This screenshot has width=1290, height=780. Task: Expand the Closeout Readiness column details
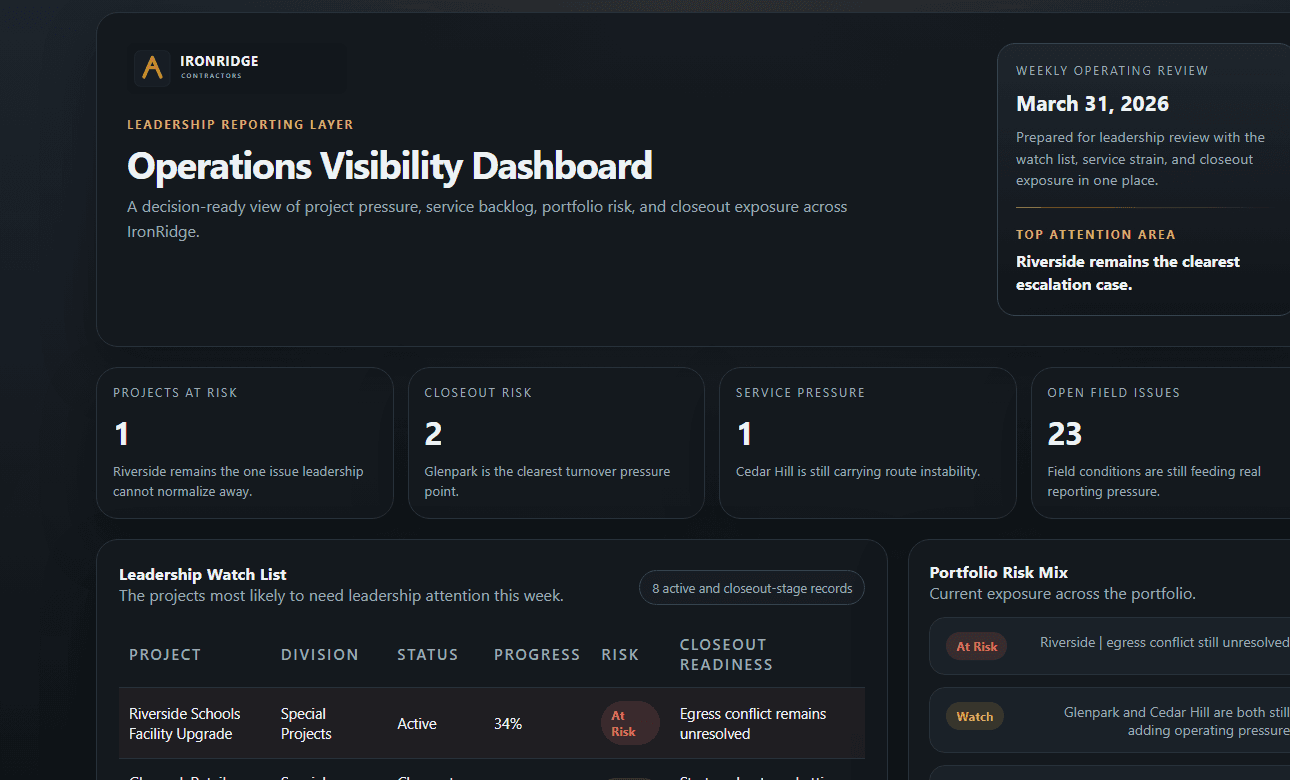click(x=726, y=654)
